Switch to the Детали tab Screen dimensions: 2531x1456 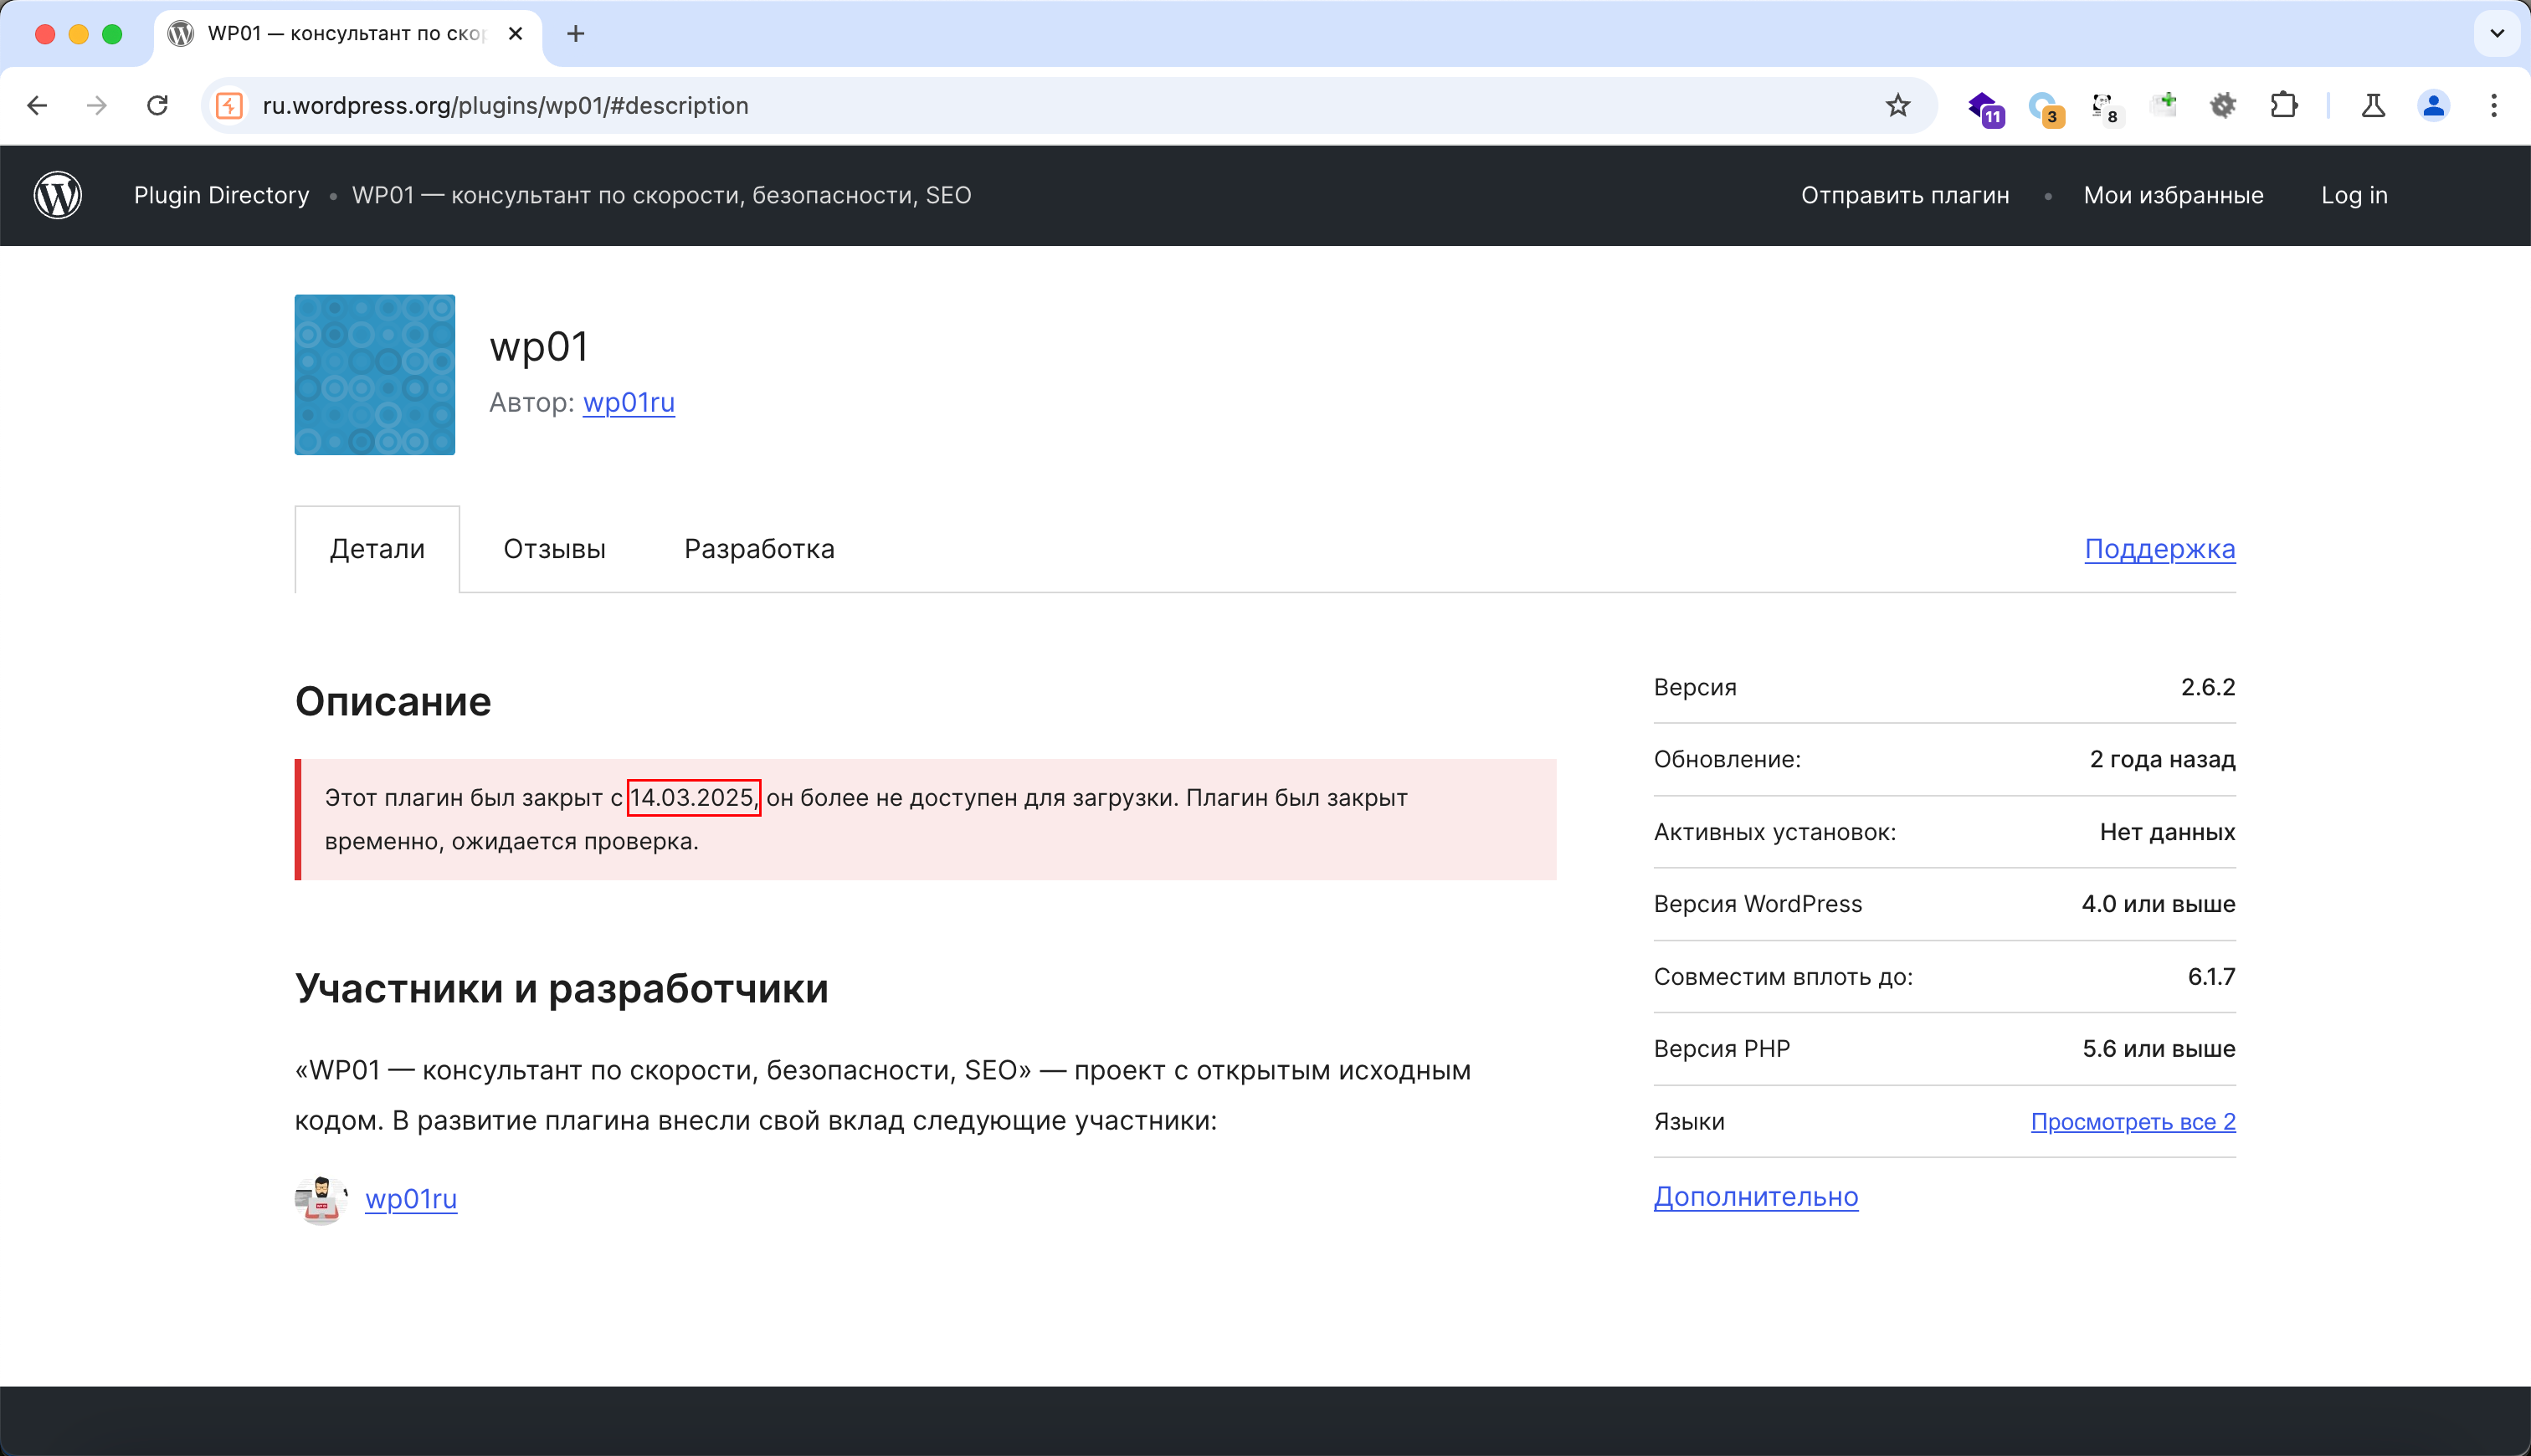click(377, 549)
